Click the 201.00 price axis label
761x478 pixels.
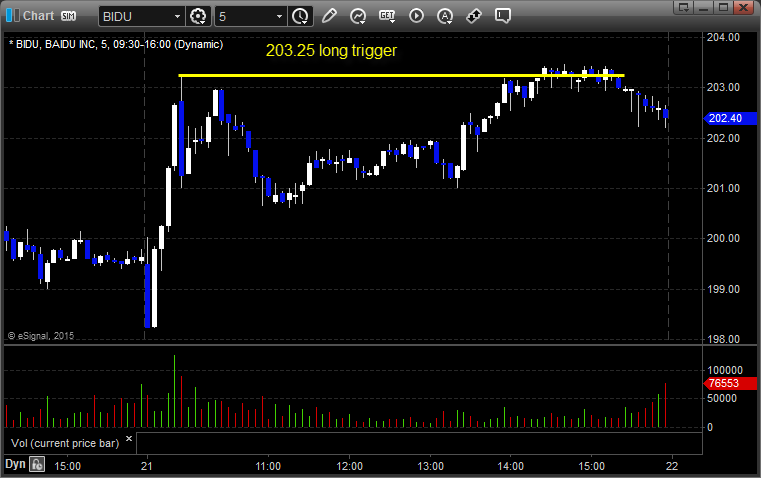tap(723, 188)
